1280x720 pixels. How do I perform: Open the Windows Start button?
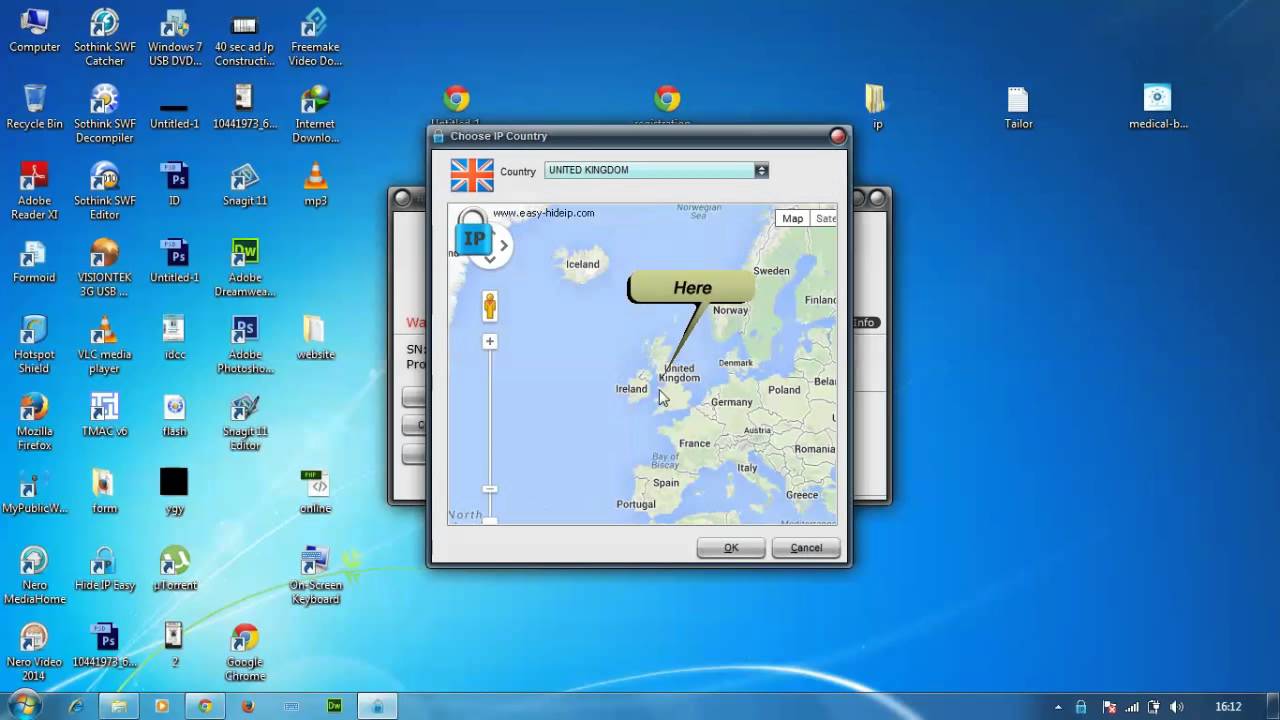pos(25,706)
